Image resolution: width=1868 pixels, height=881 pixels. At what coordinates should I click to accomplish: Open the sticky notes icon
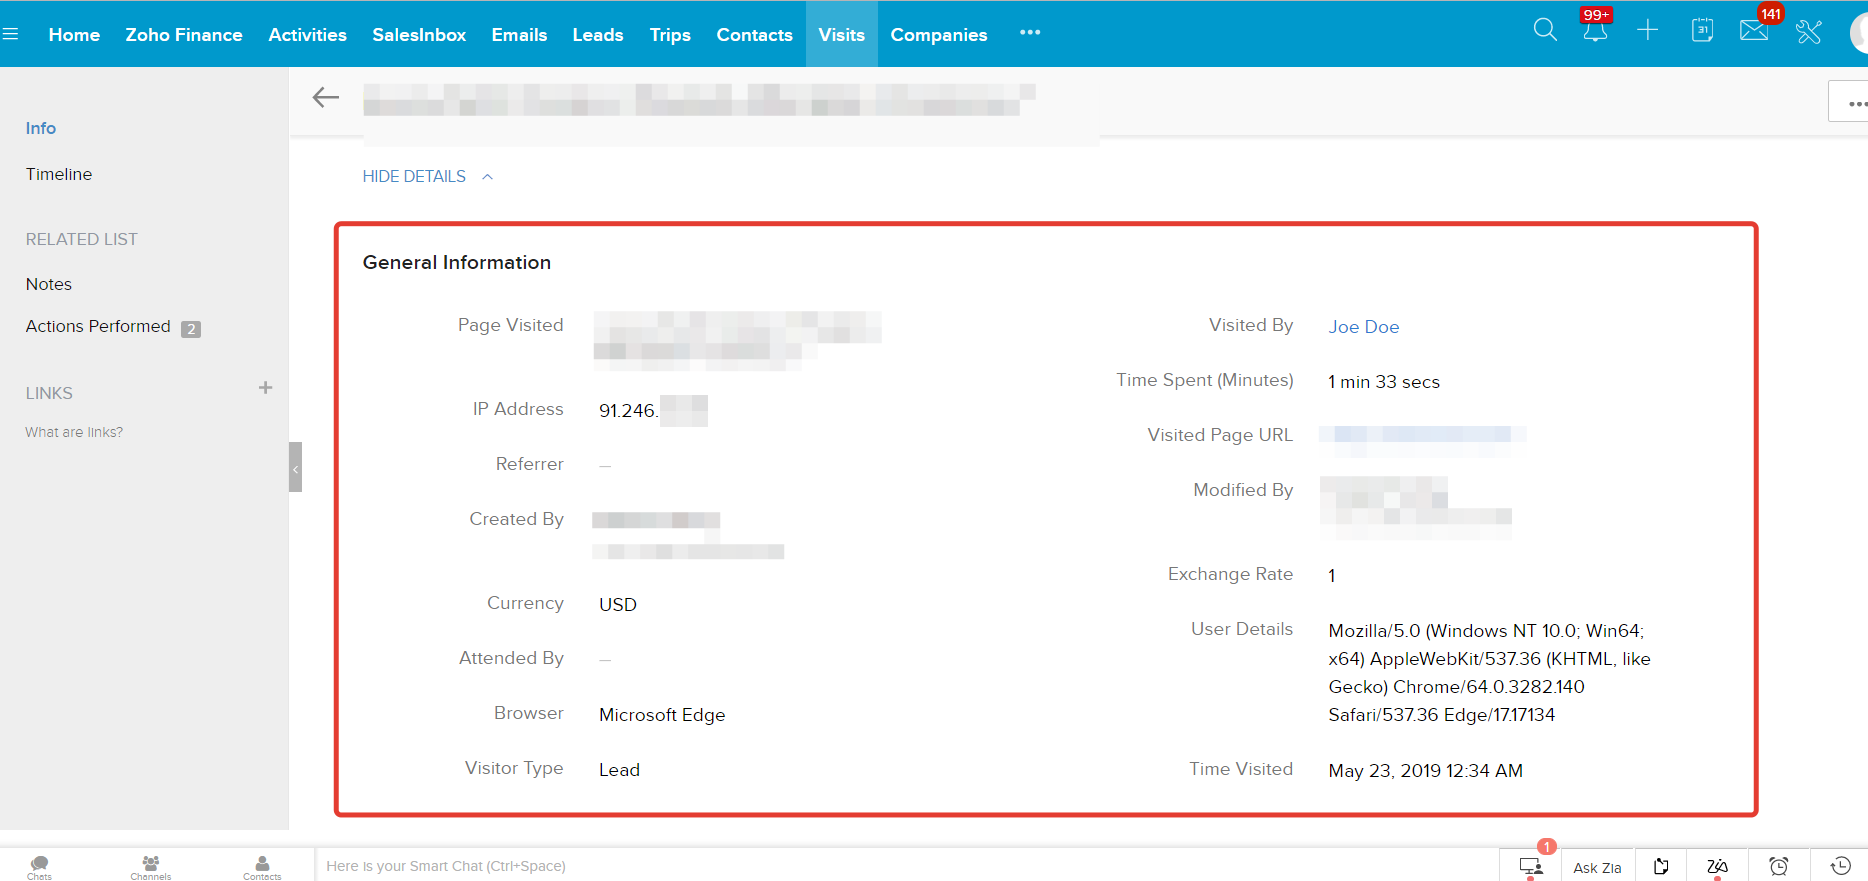click(x=1661, y=866)
